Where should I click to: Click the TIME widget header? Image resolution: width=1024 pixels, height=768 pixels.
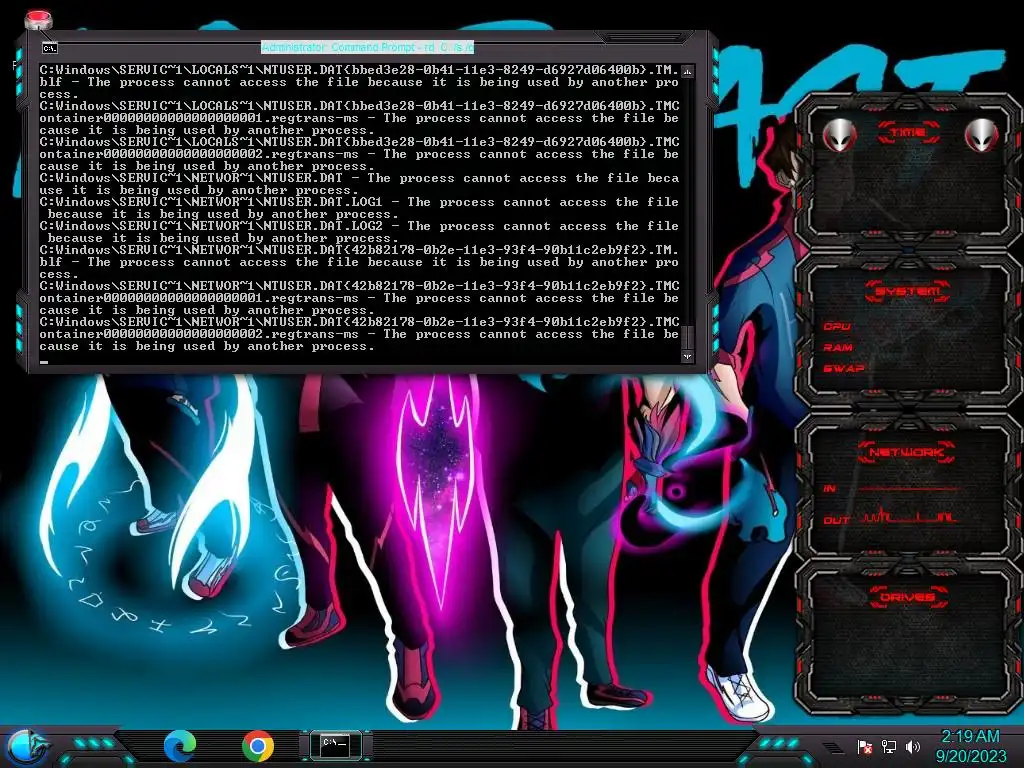pos(908,133)
